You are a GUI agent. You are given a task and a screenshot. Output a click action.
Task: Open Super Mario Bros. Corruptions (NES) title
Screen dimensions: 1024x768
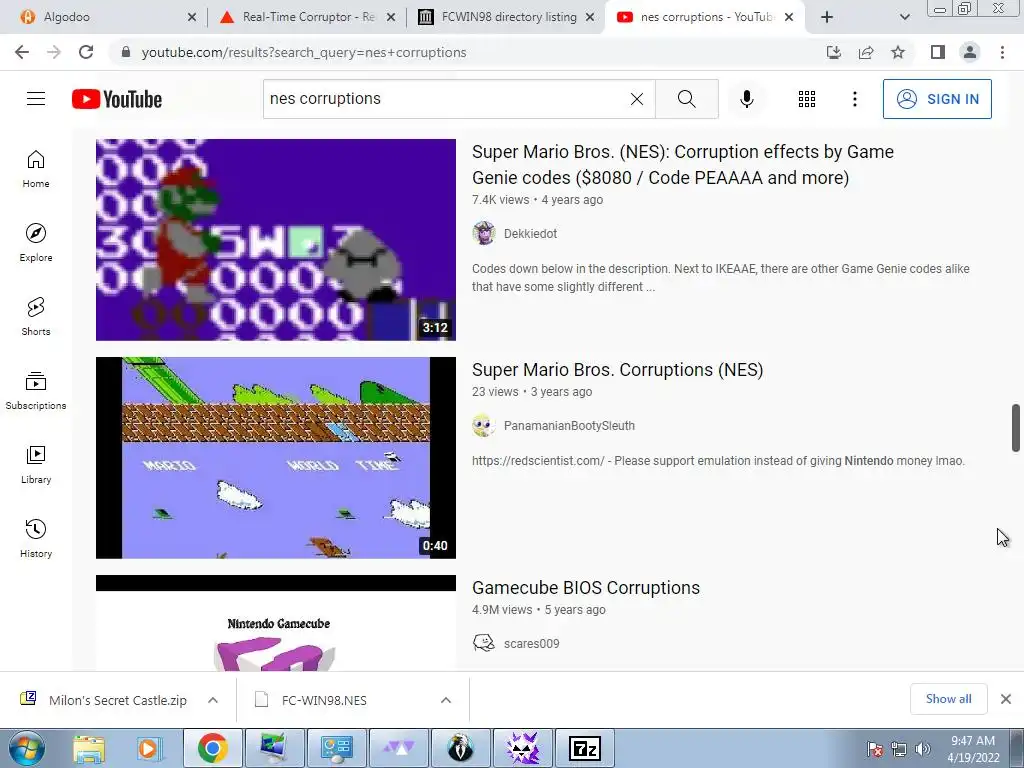(x=617, y=370)
